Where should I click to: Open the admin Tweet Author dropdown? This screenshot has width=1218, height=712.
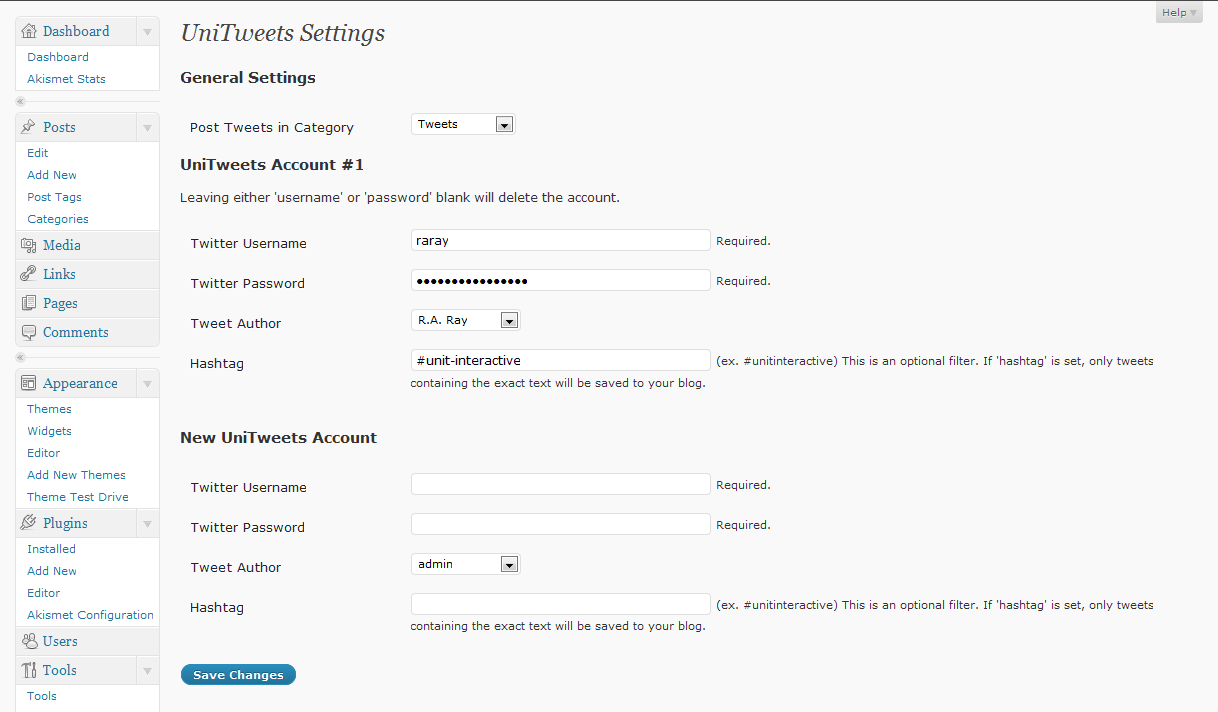[x=466, y=564]
